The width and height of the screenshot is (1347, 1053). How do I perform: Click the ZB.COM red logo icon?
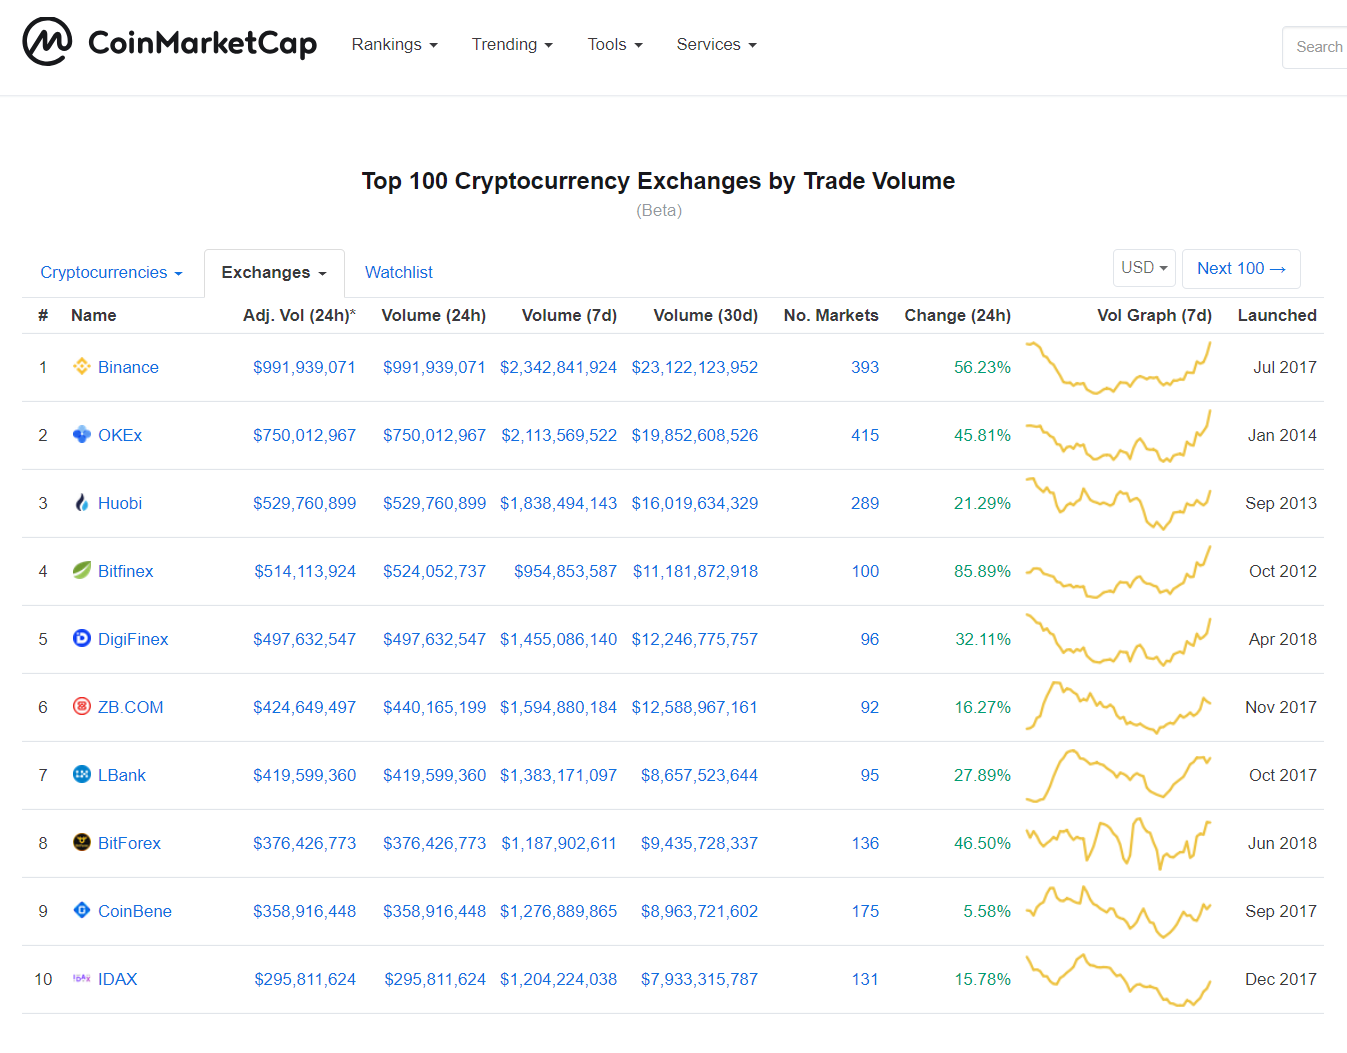tap(82, 707)
